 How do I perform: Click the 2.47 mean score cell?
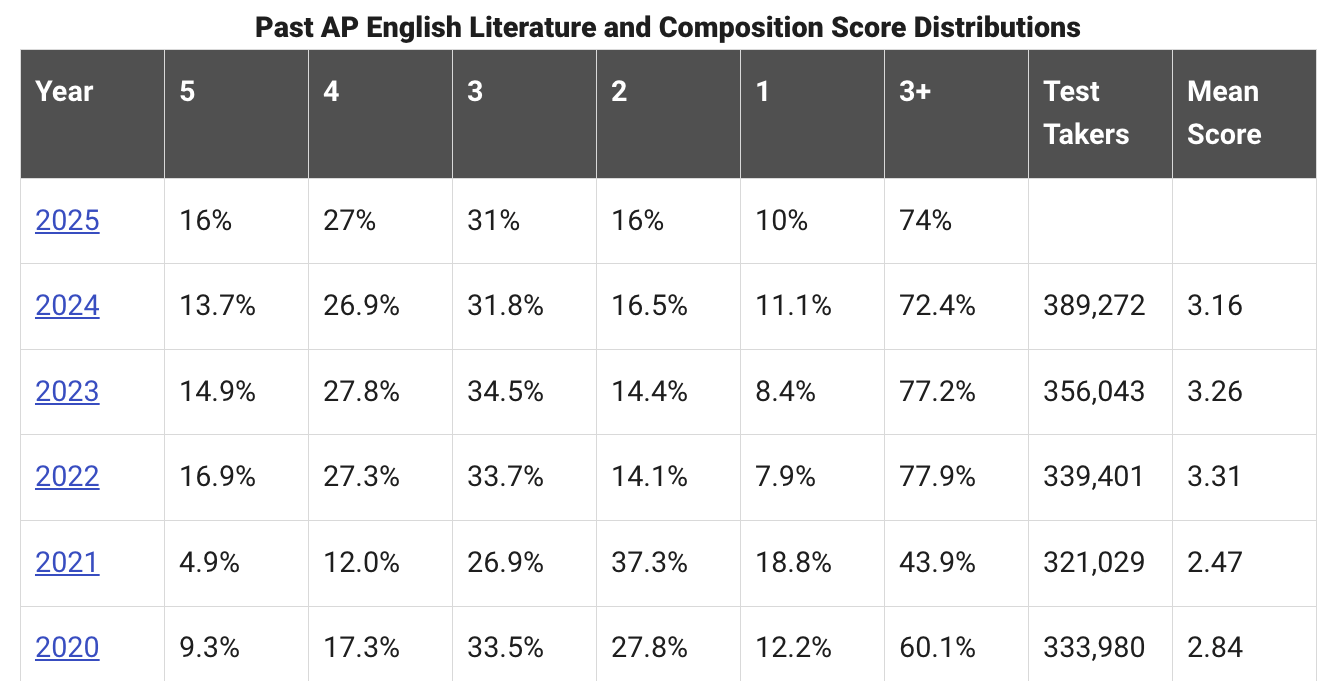1215,562
